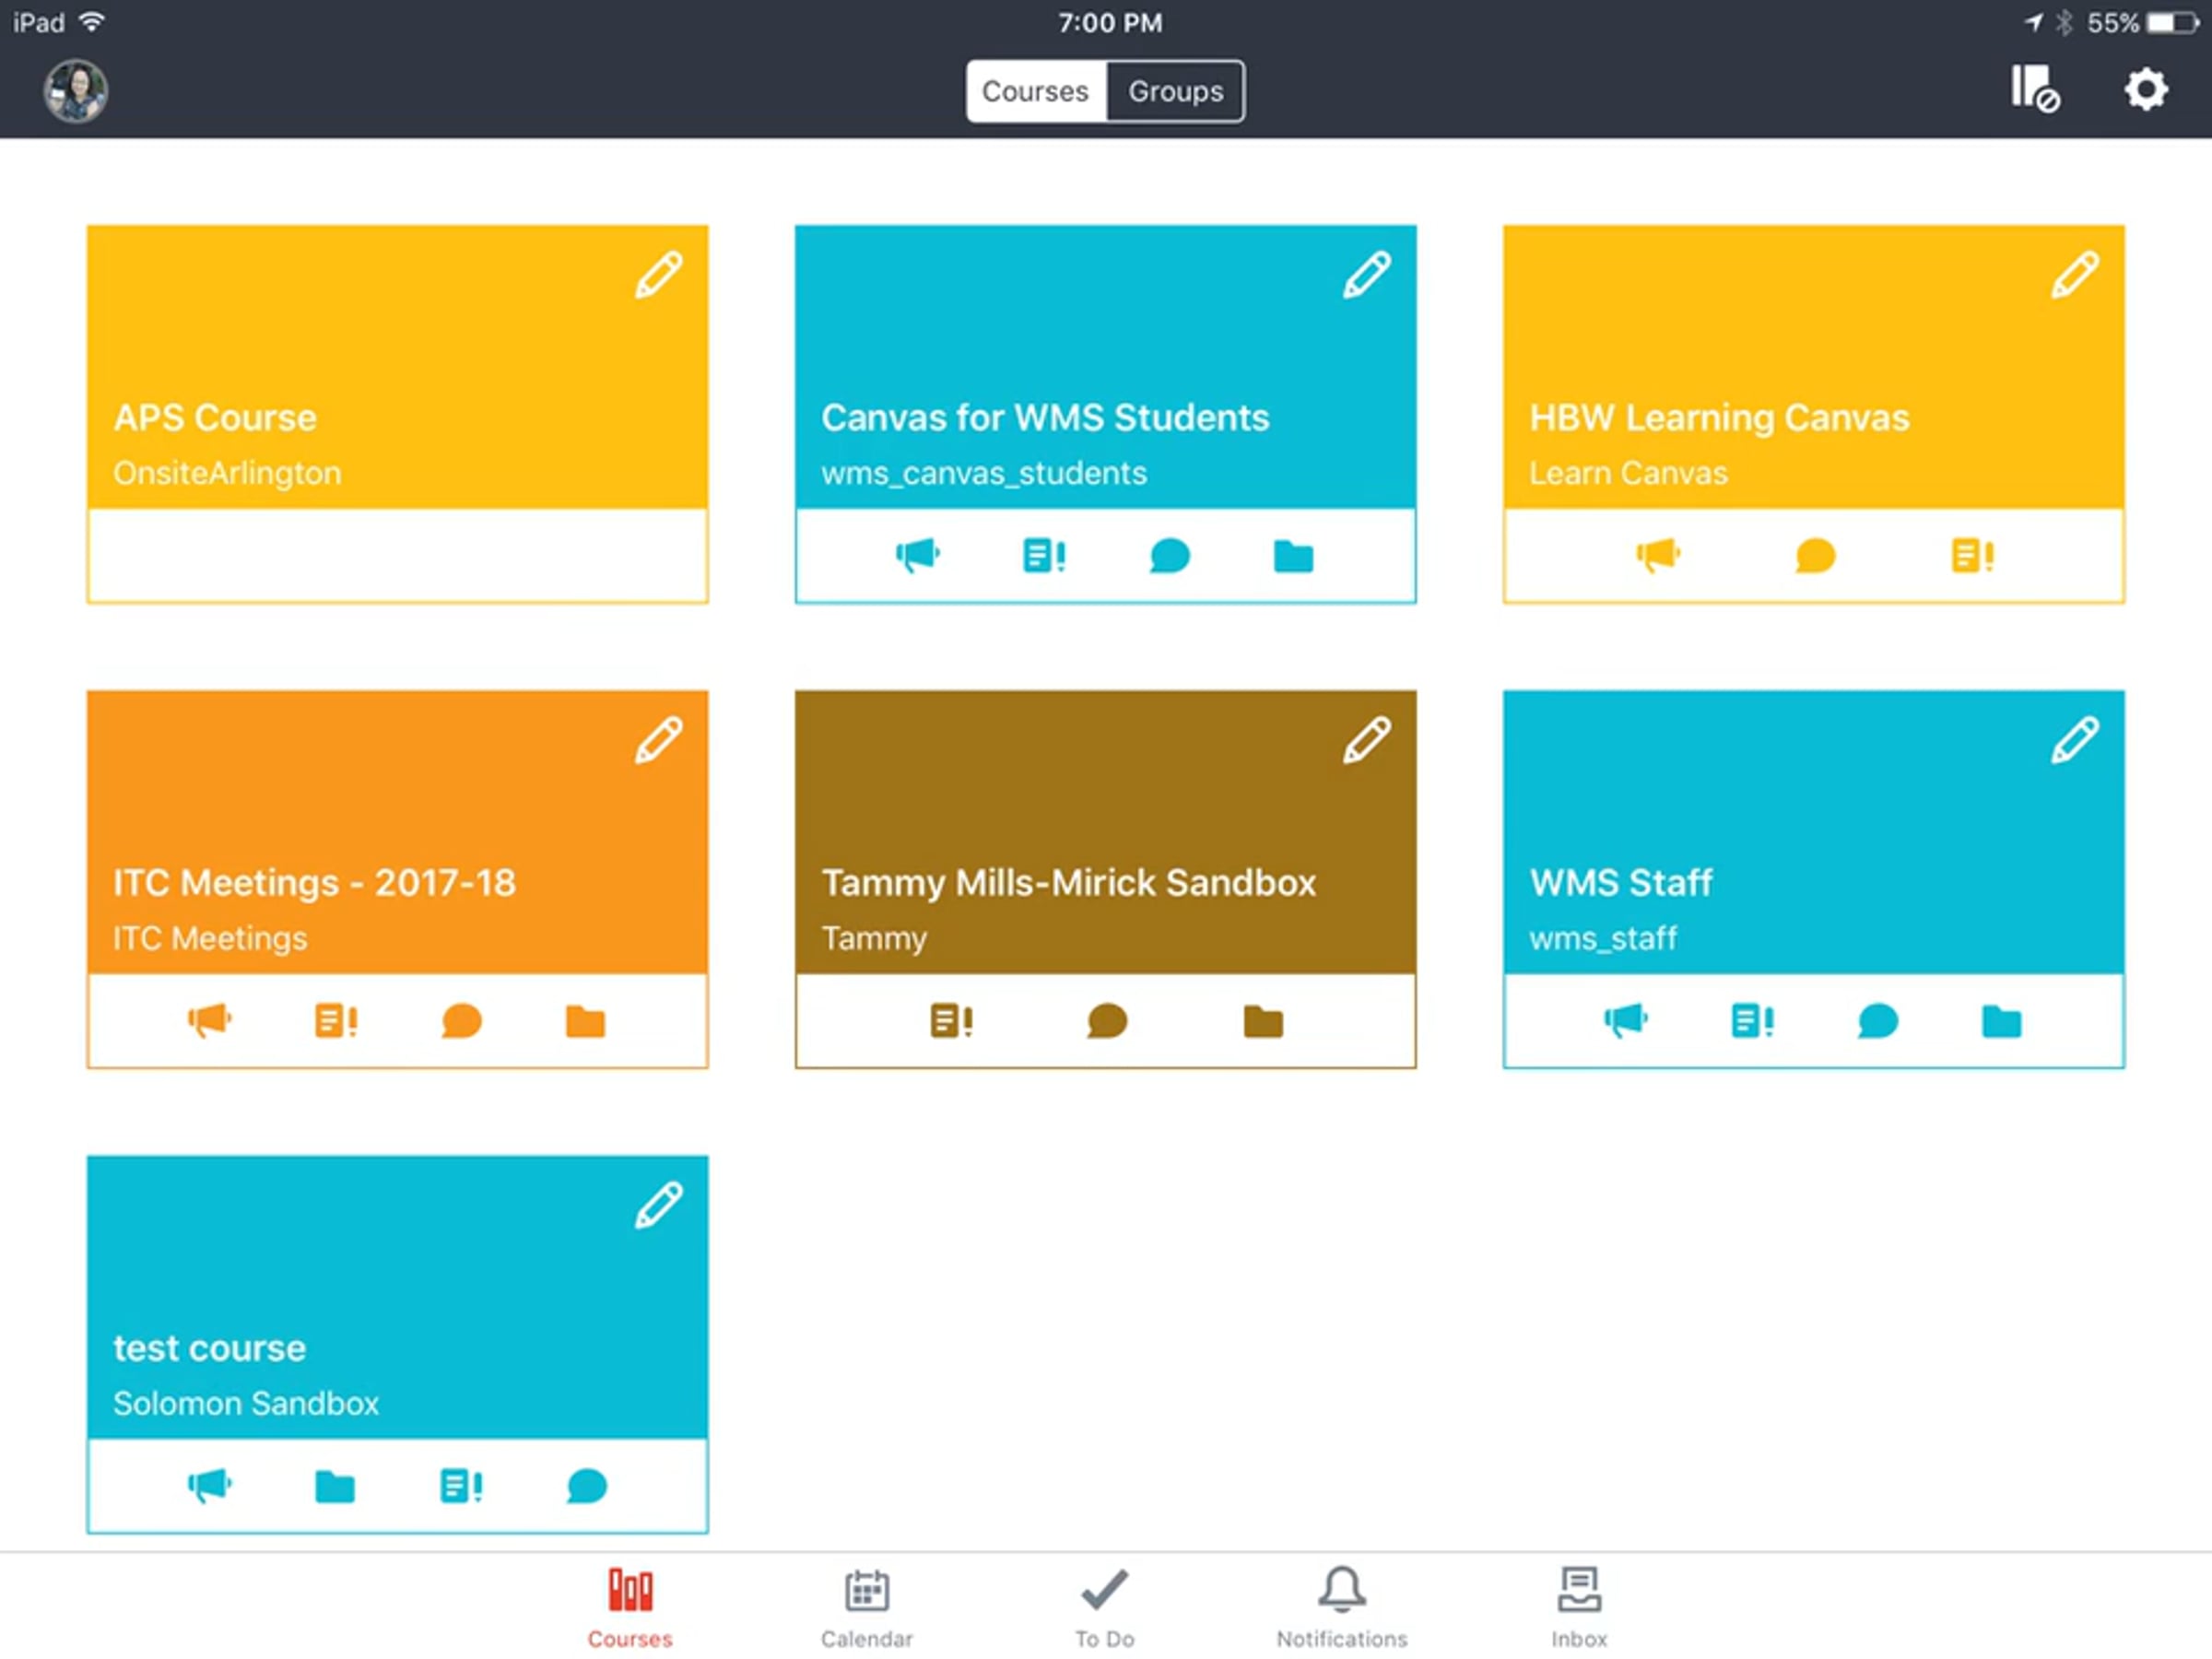
Task: Open the settings gear icon
Action: [x=2145, y=90]
